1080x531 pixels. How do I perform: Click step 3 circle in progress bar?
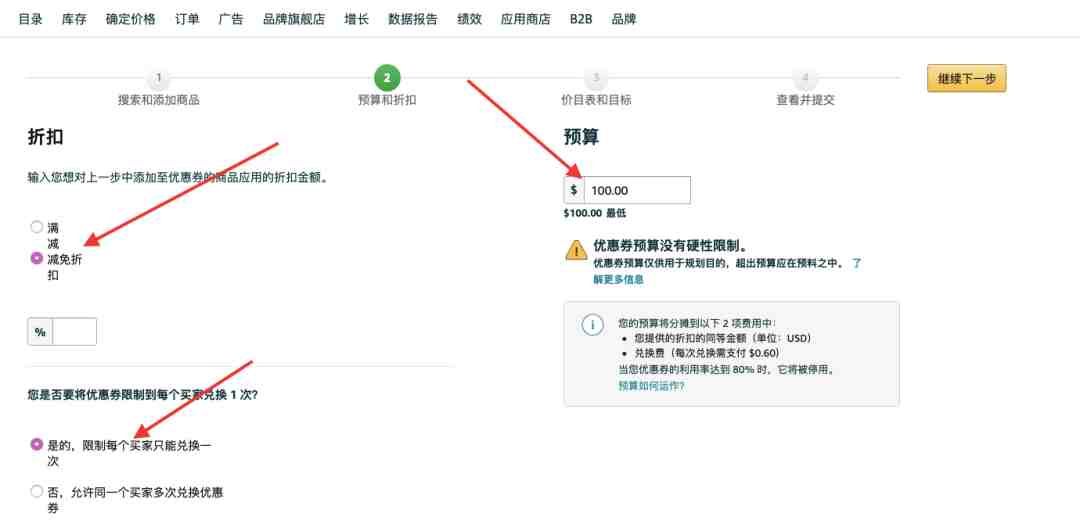(x=596, y=78)
